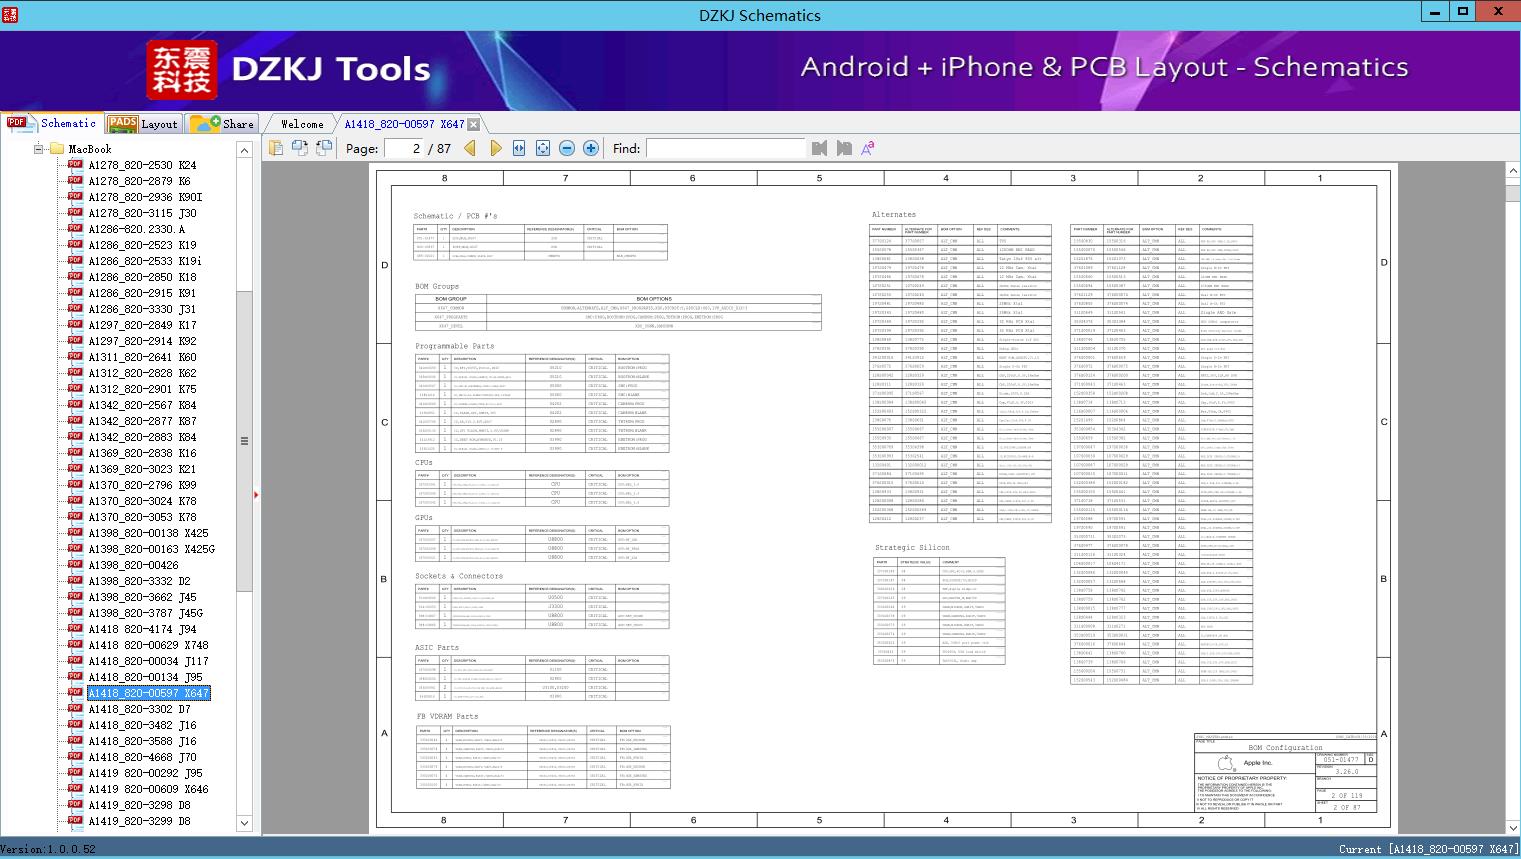Open A1286_820-2850 K18 schematic

point(142,277)
